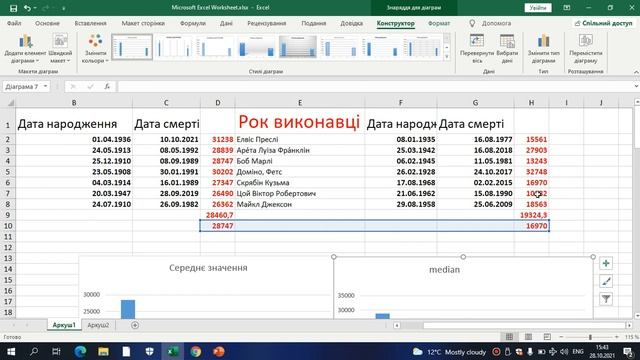Save the workbook with the floppy disk icon

tap(13, 8)
